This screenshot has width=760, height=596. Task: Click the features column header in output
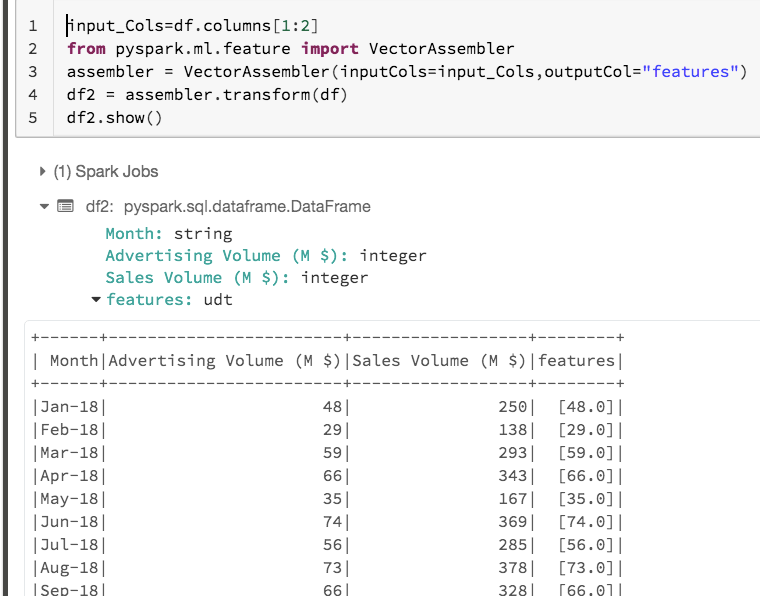(x=577, y=360)
